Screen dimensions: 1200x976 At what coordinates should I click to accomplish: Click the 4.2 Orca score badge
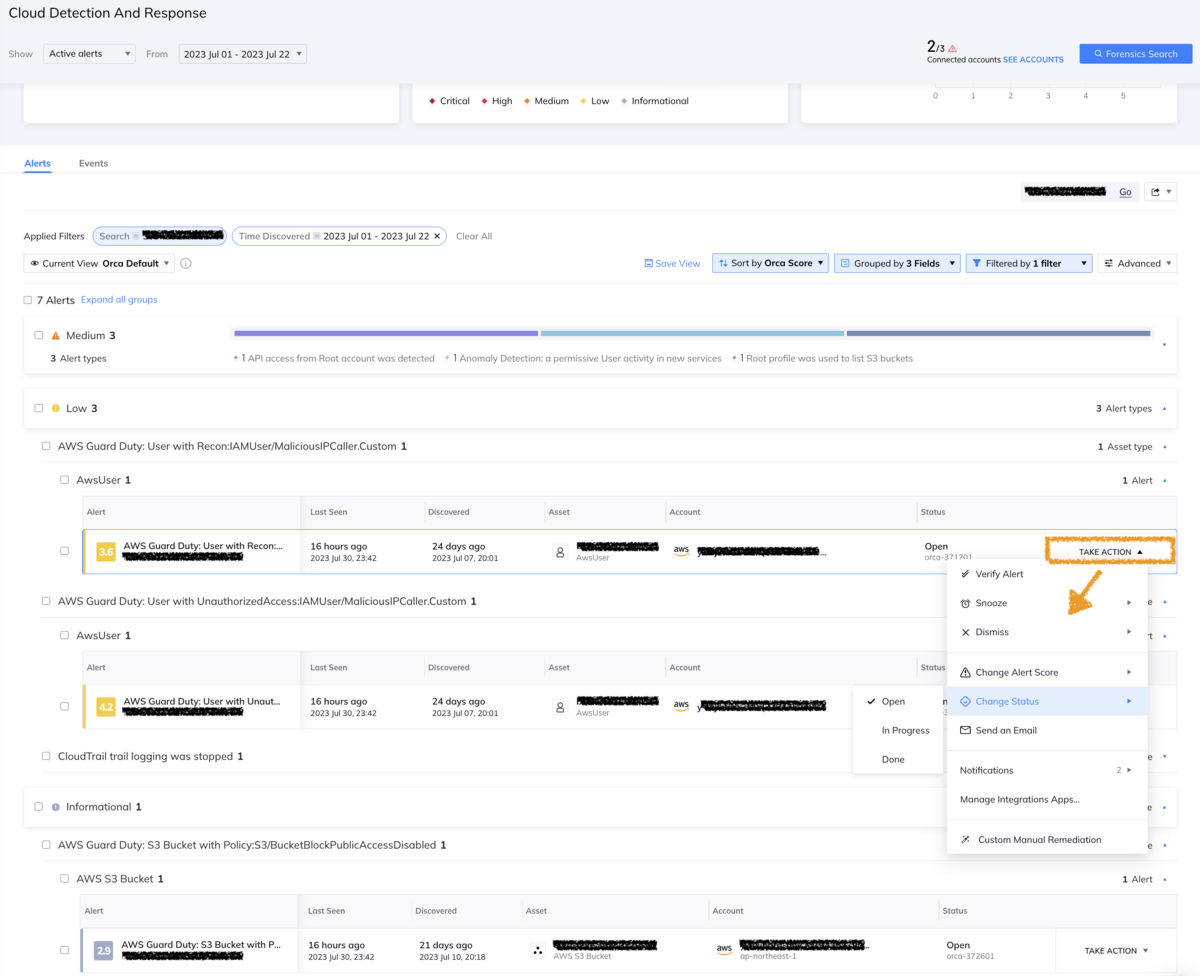[x=106, y=706]
